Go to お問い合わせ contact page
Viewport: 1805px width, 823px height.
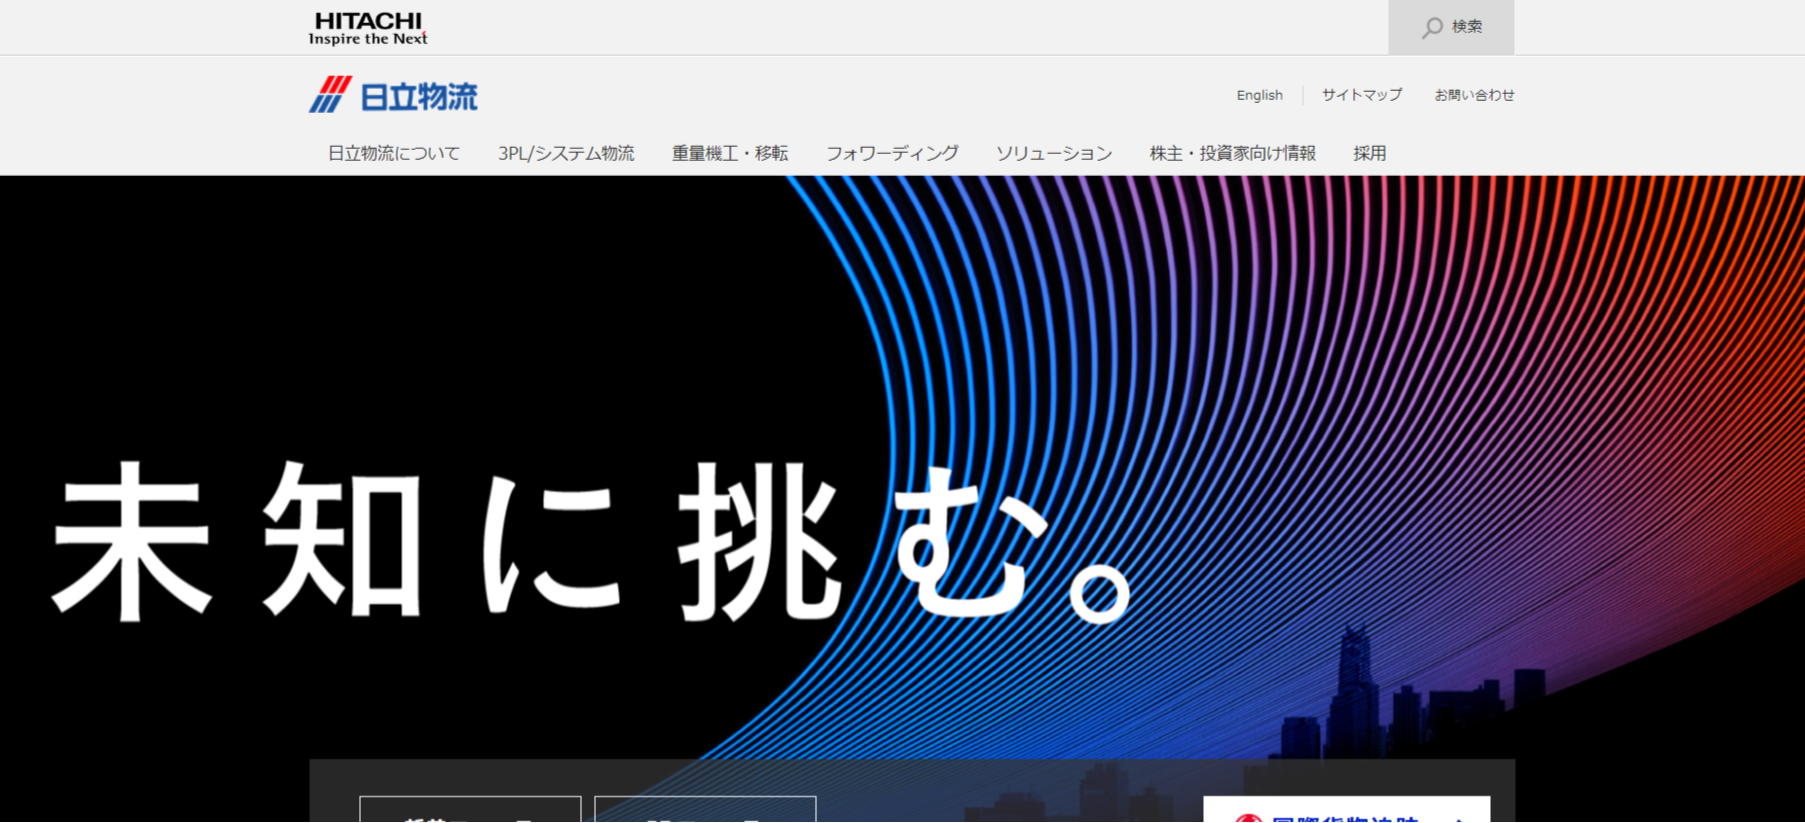pyautogui.click(x=1474, y=95)
